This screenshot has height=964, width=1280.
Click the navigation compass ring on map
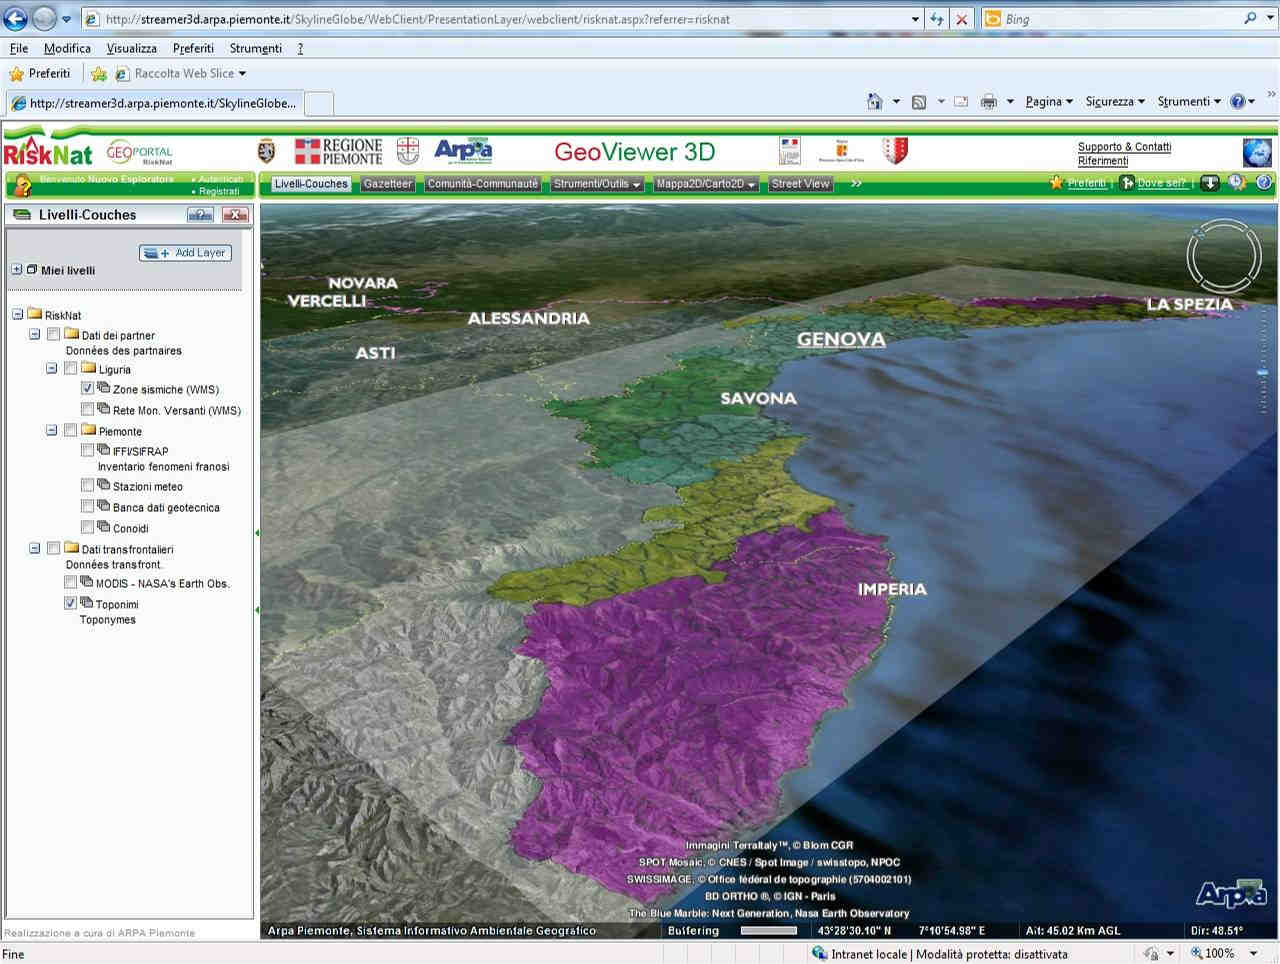pos(1224,257)
